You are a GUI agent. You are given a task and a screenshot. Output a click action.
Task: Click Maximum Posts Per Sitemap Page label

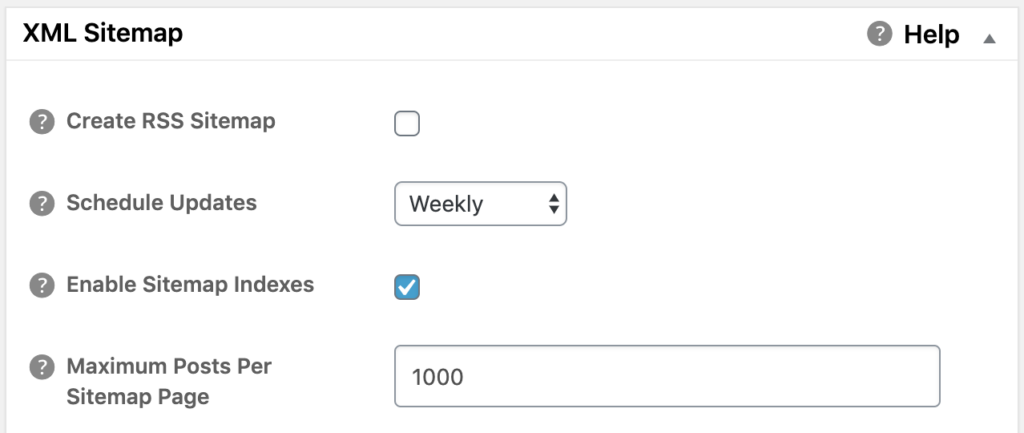pyautogui.click(x=168, y=381)
